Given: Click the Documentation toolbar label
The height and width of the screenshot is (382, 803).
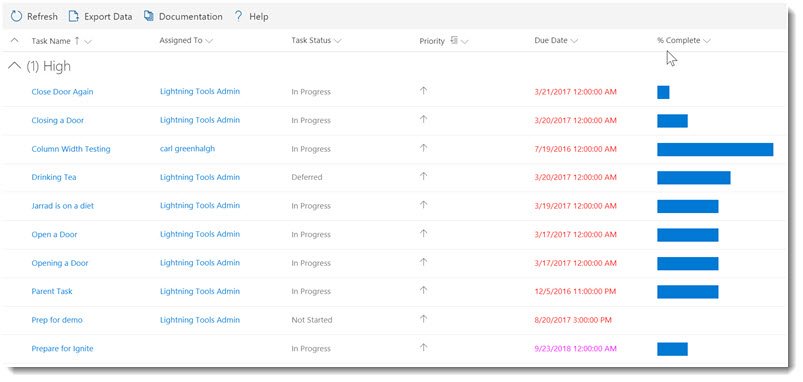Looking at the screenshot, I should click(191, 17).
